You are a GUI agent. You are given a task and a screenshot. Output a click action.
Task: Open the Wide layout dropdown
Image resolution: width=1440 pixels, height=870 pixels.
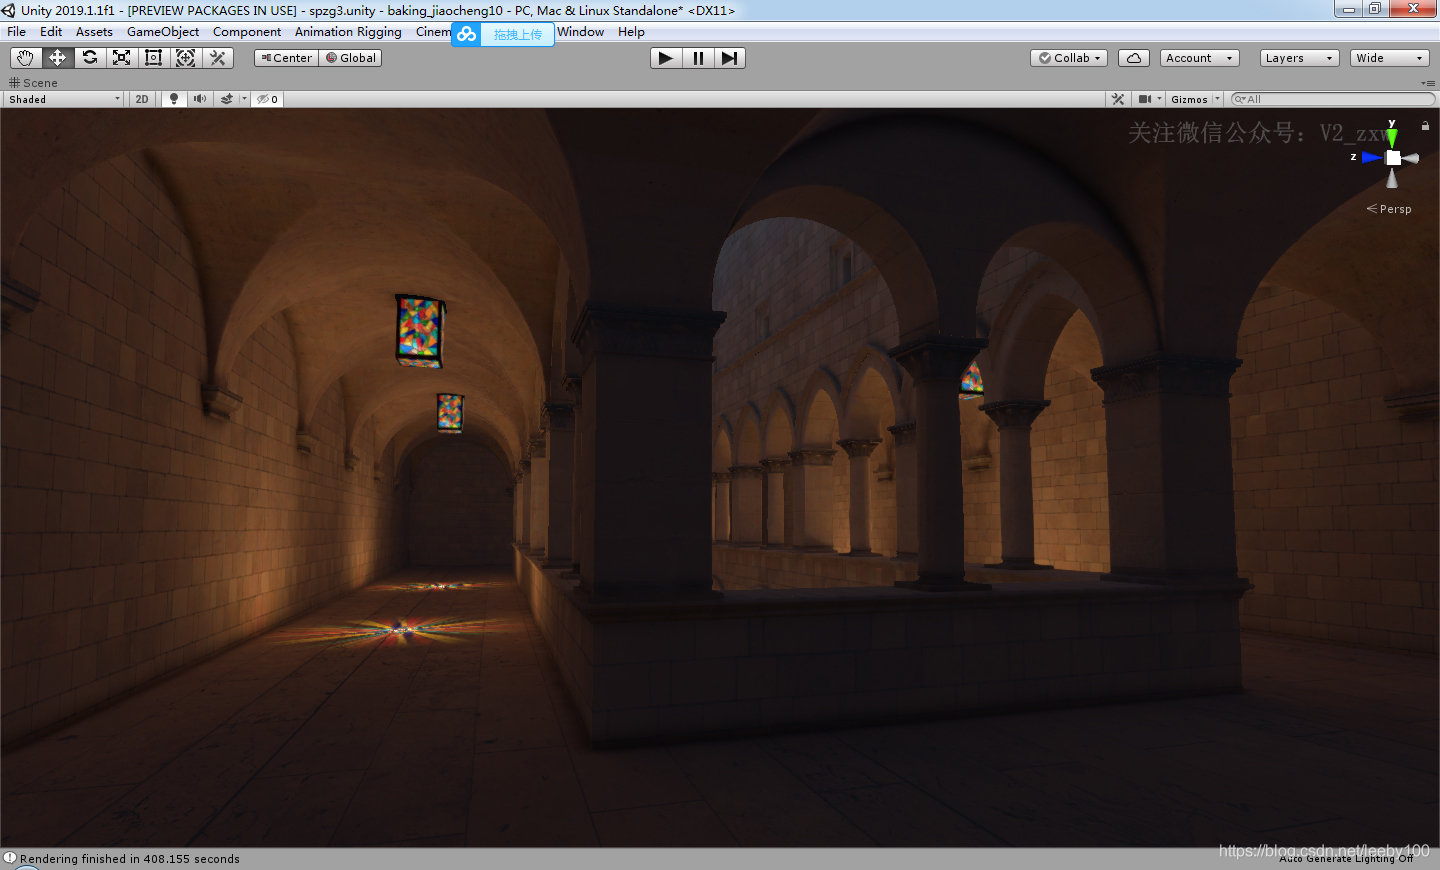[x=1390, y=58]
